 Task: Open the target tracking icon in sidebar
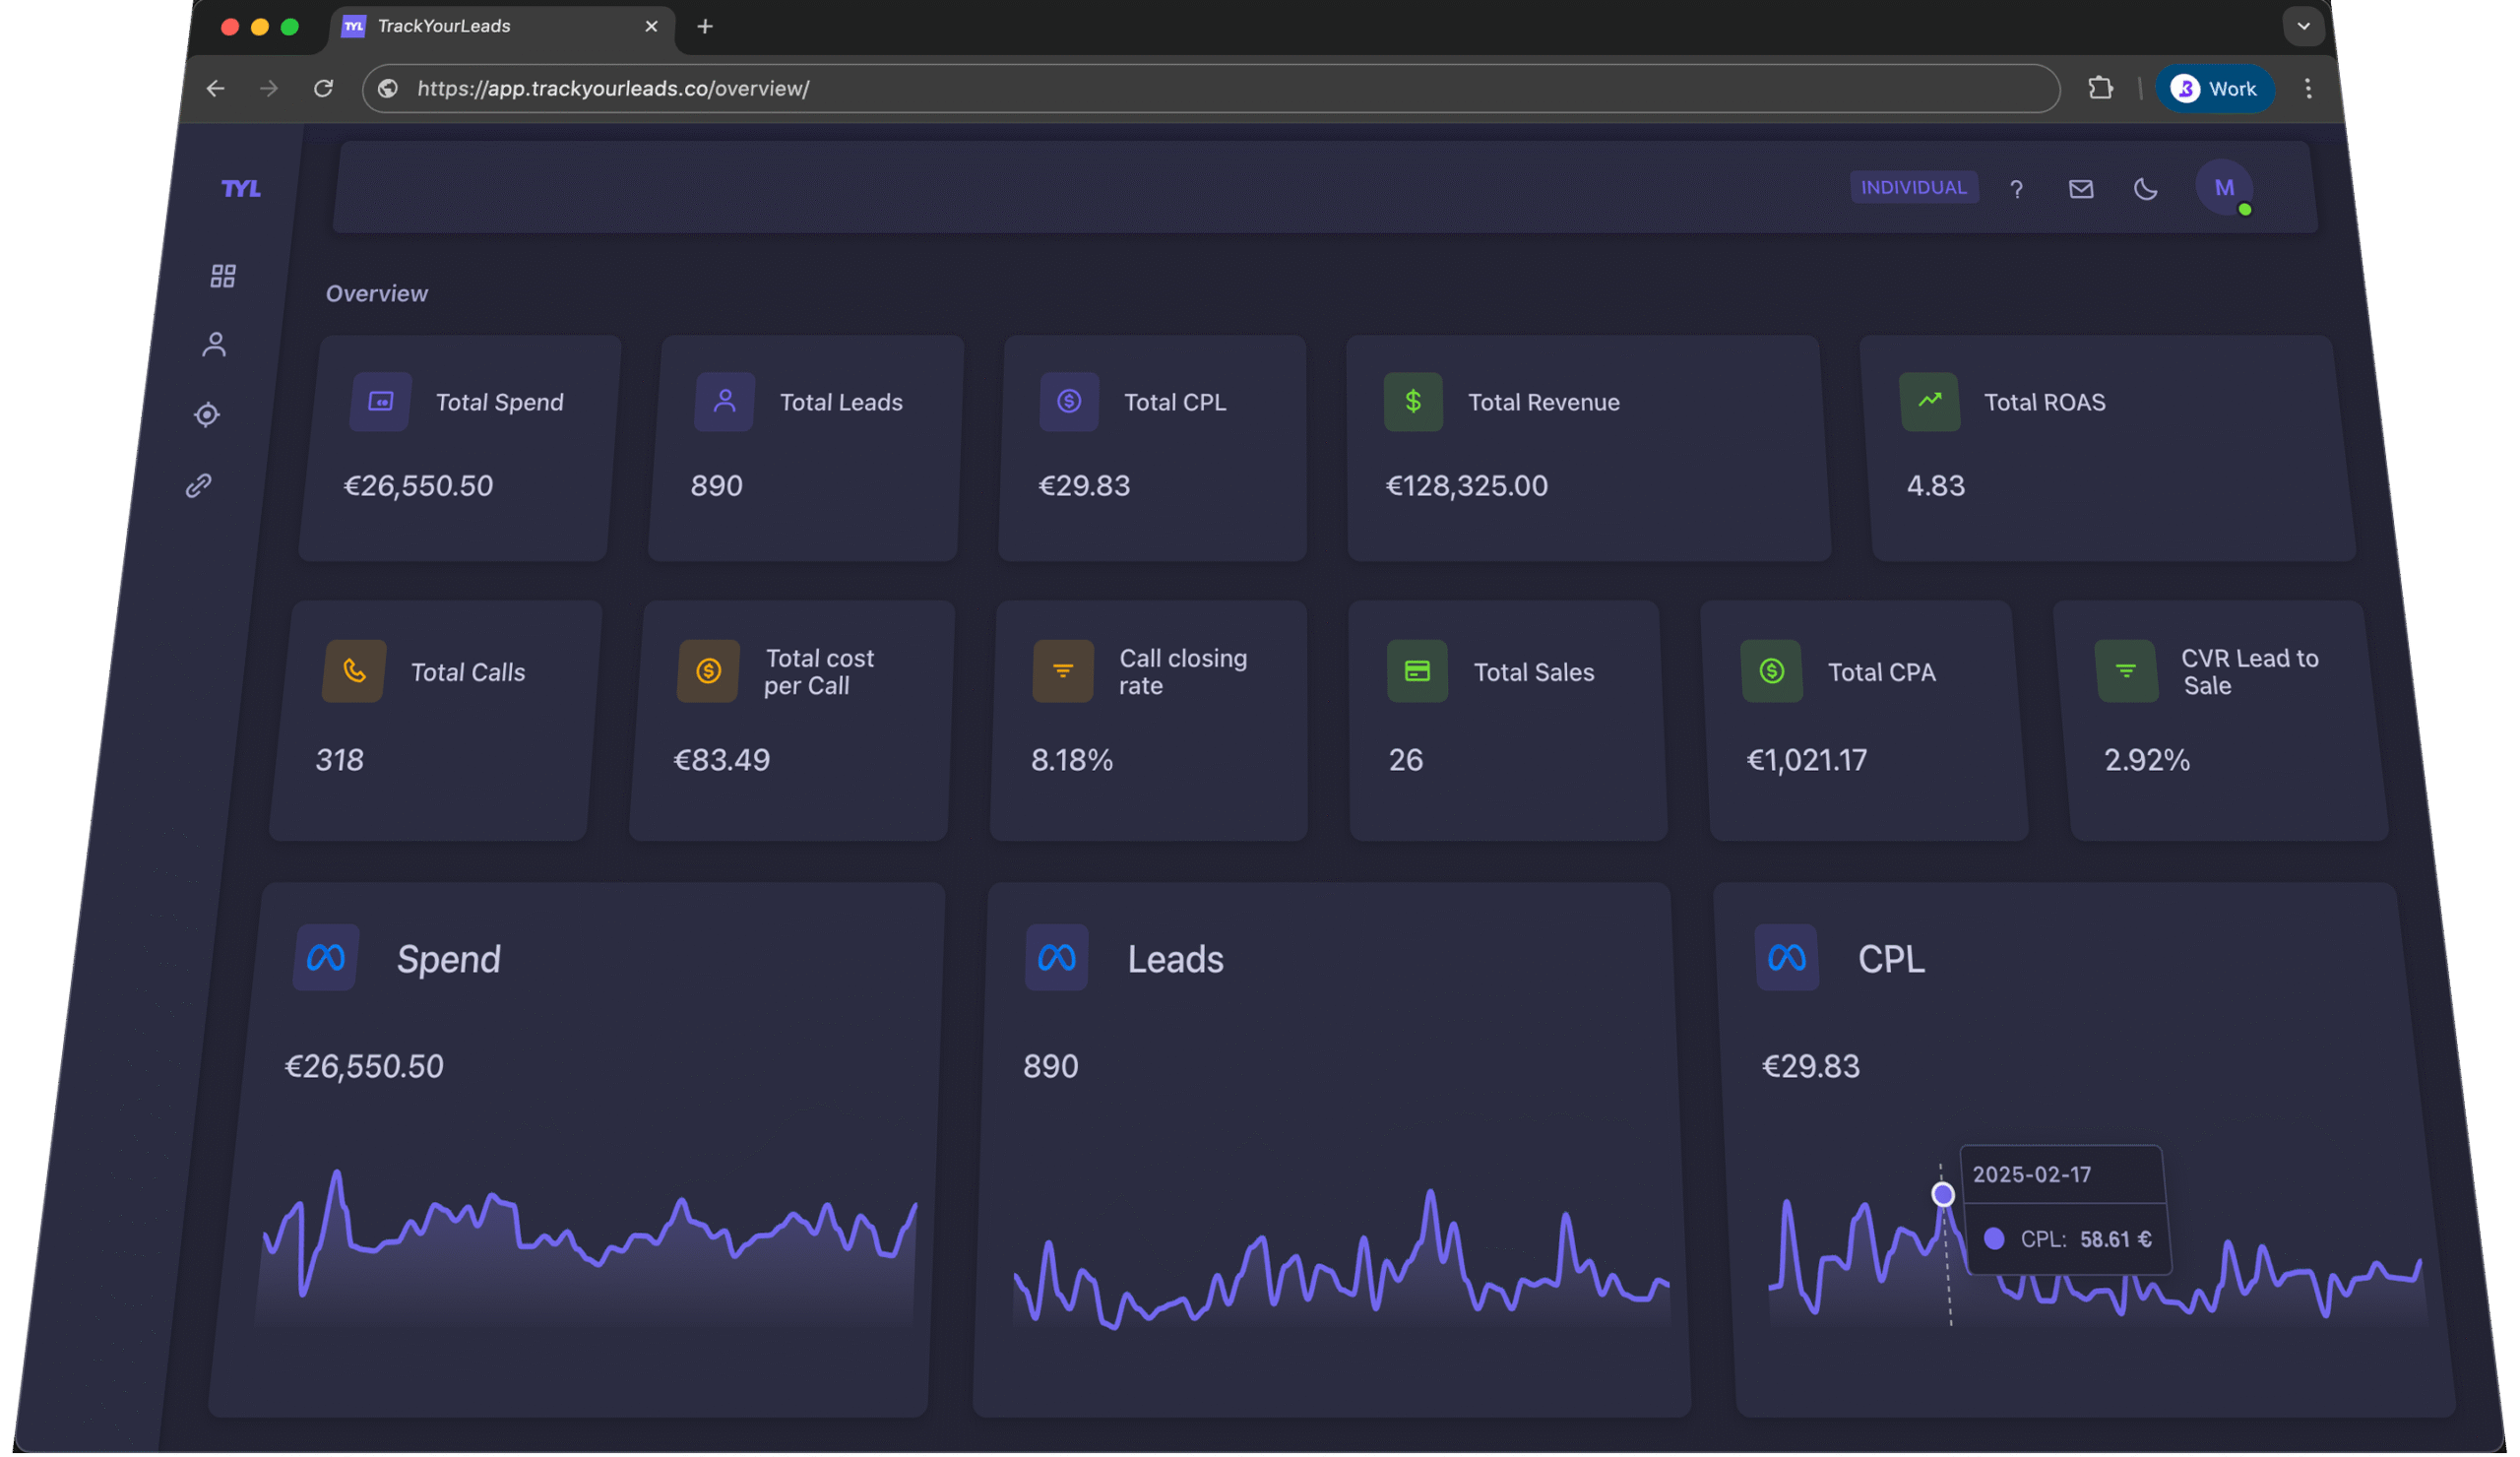207,414
